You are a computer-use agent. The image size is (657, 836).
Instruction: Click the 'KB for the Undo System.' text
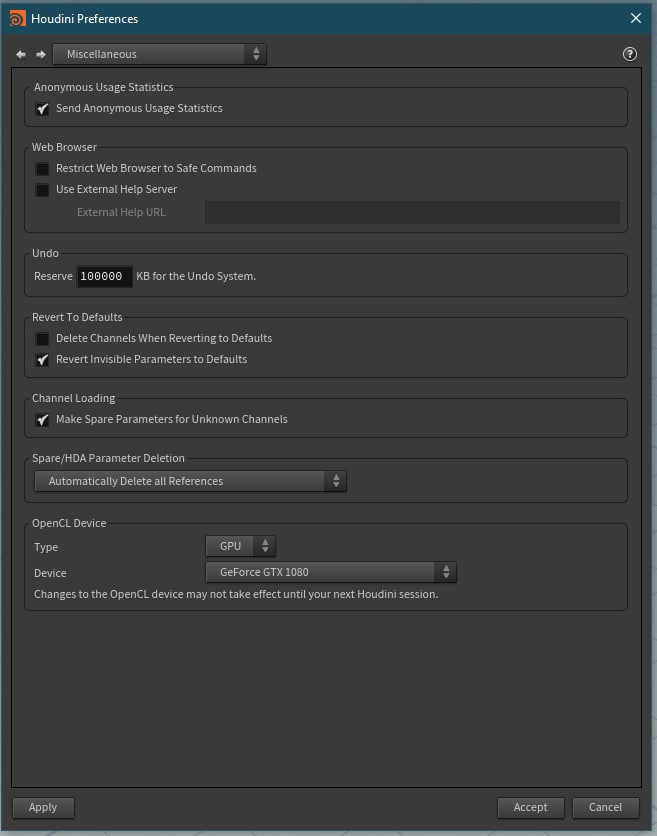196,276
